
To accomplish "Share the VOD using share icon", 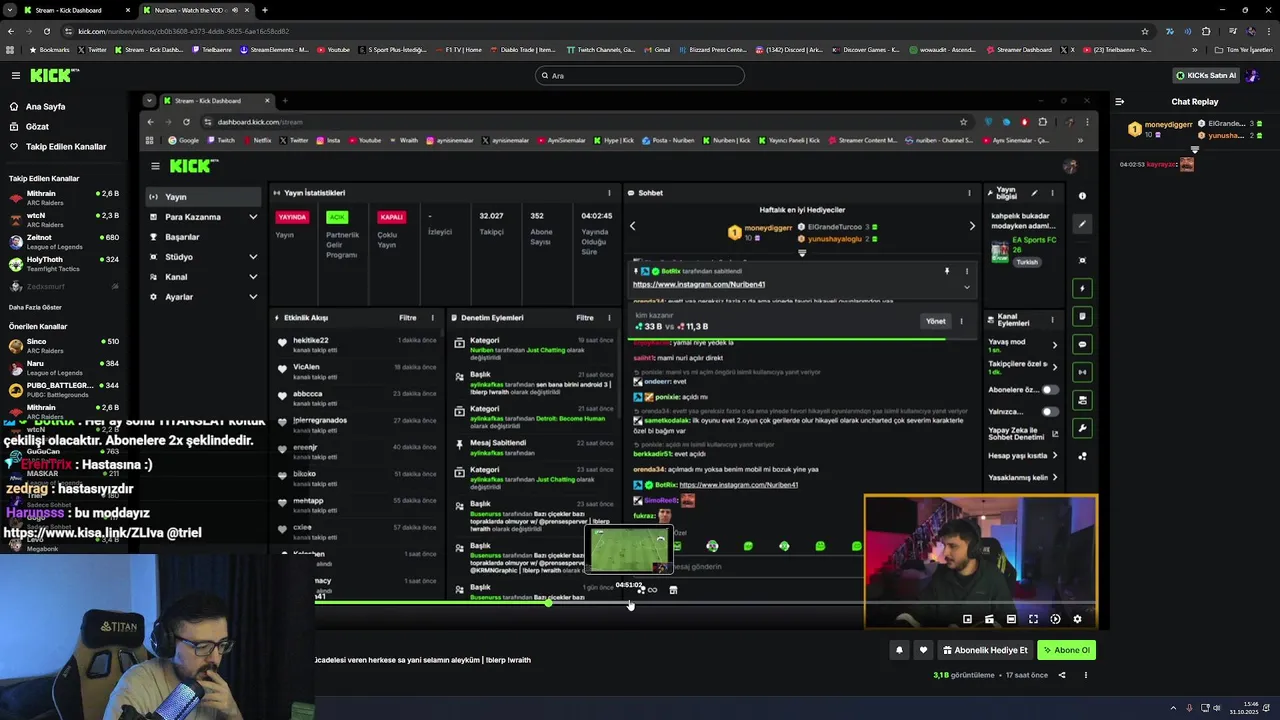I will [1062, 675].
